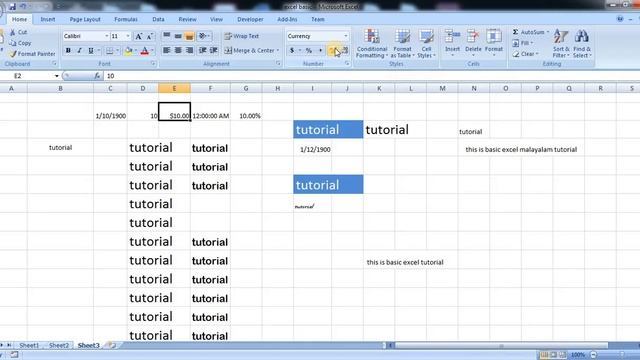Open Conditional Formatting menu
The image size is (640, 360).
(x=371, y=43)
